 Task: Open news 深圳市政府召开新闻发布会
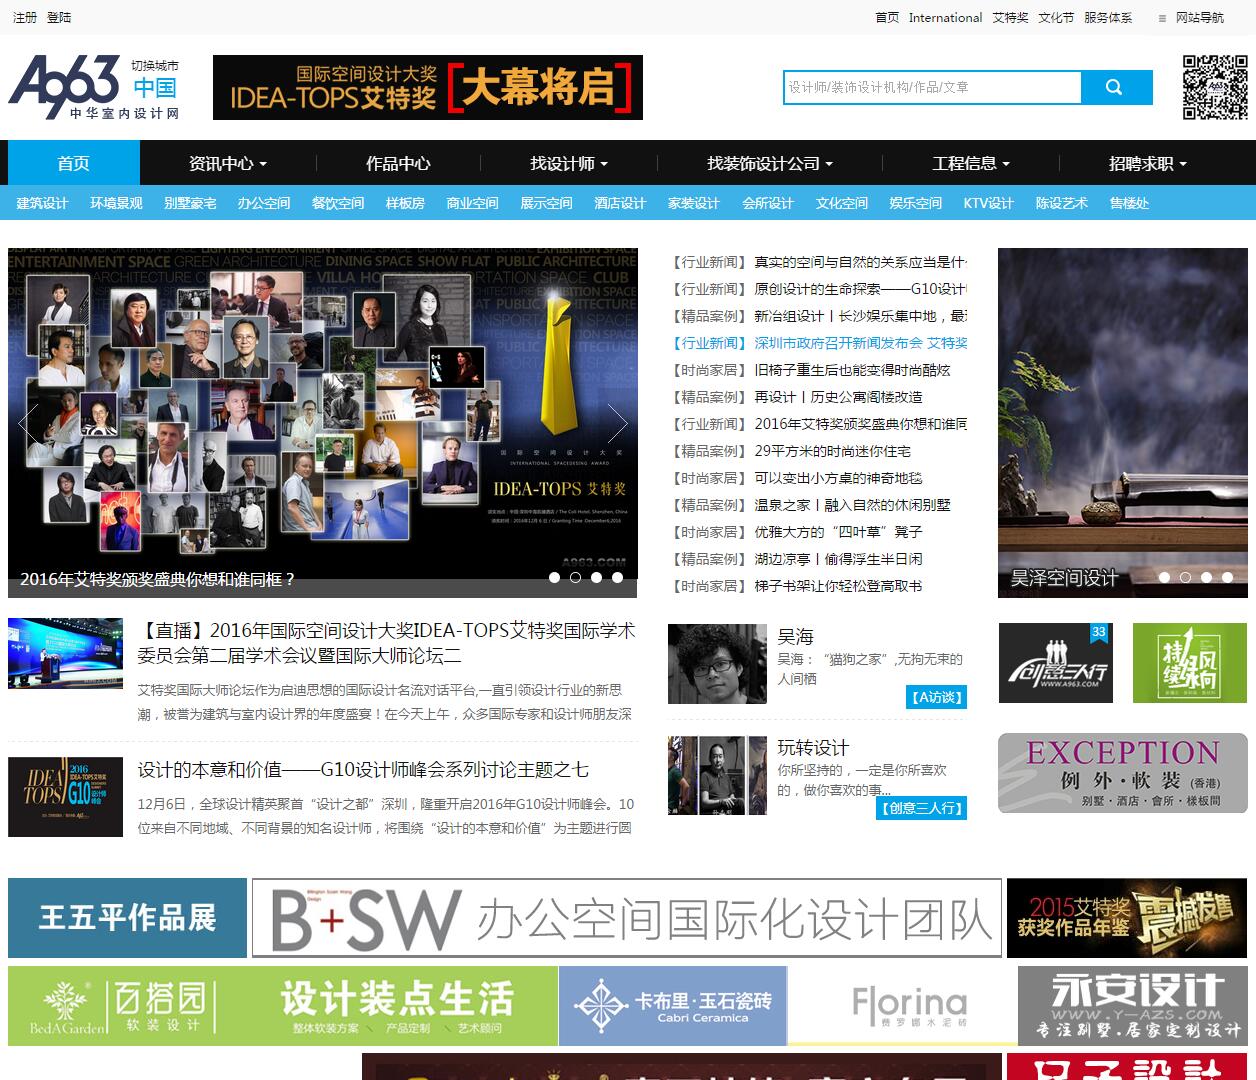click(860, 343)
